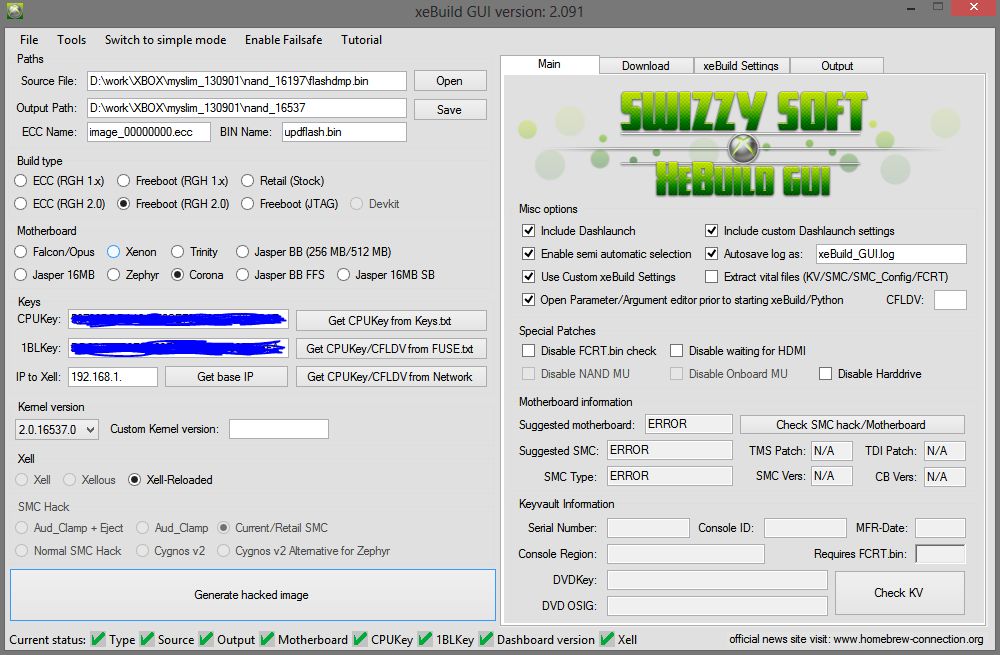Select the Trinity motherboard radio button

pos(178,252)
